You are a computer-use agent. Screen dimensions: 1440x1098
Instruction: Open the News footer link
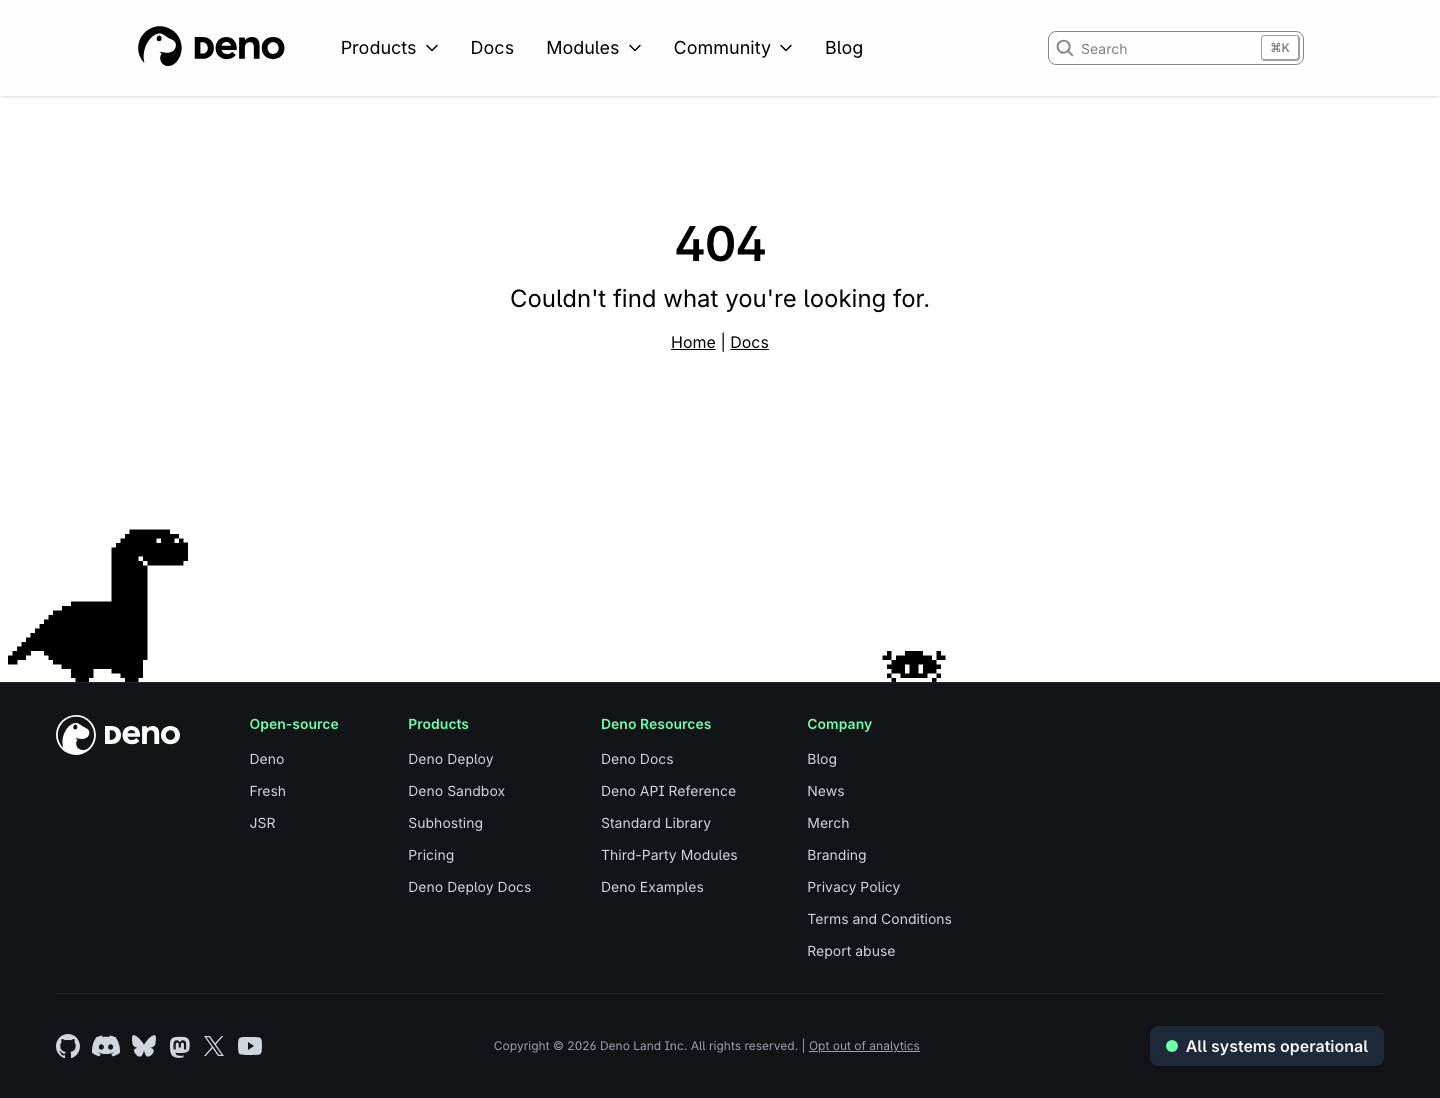click(826, 791)
